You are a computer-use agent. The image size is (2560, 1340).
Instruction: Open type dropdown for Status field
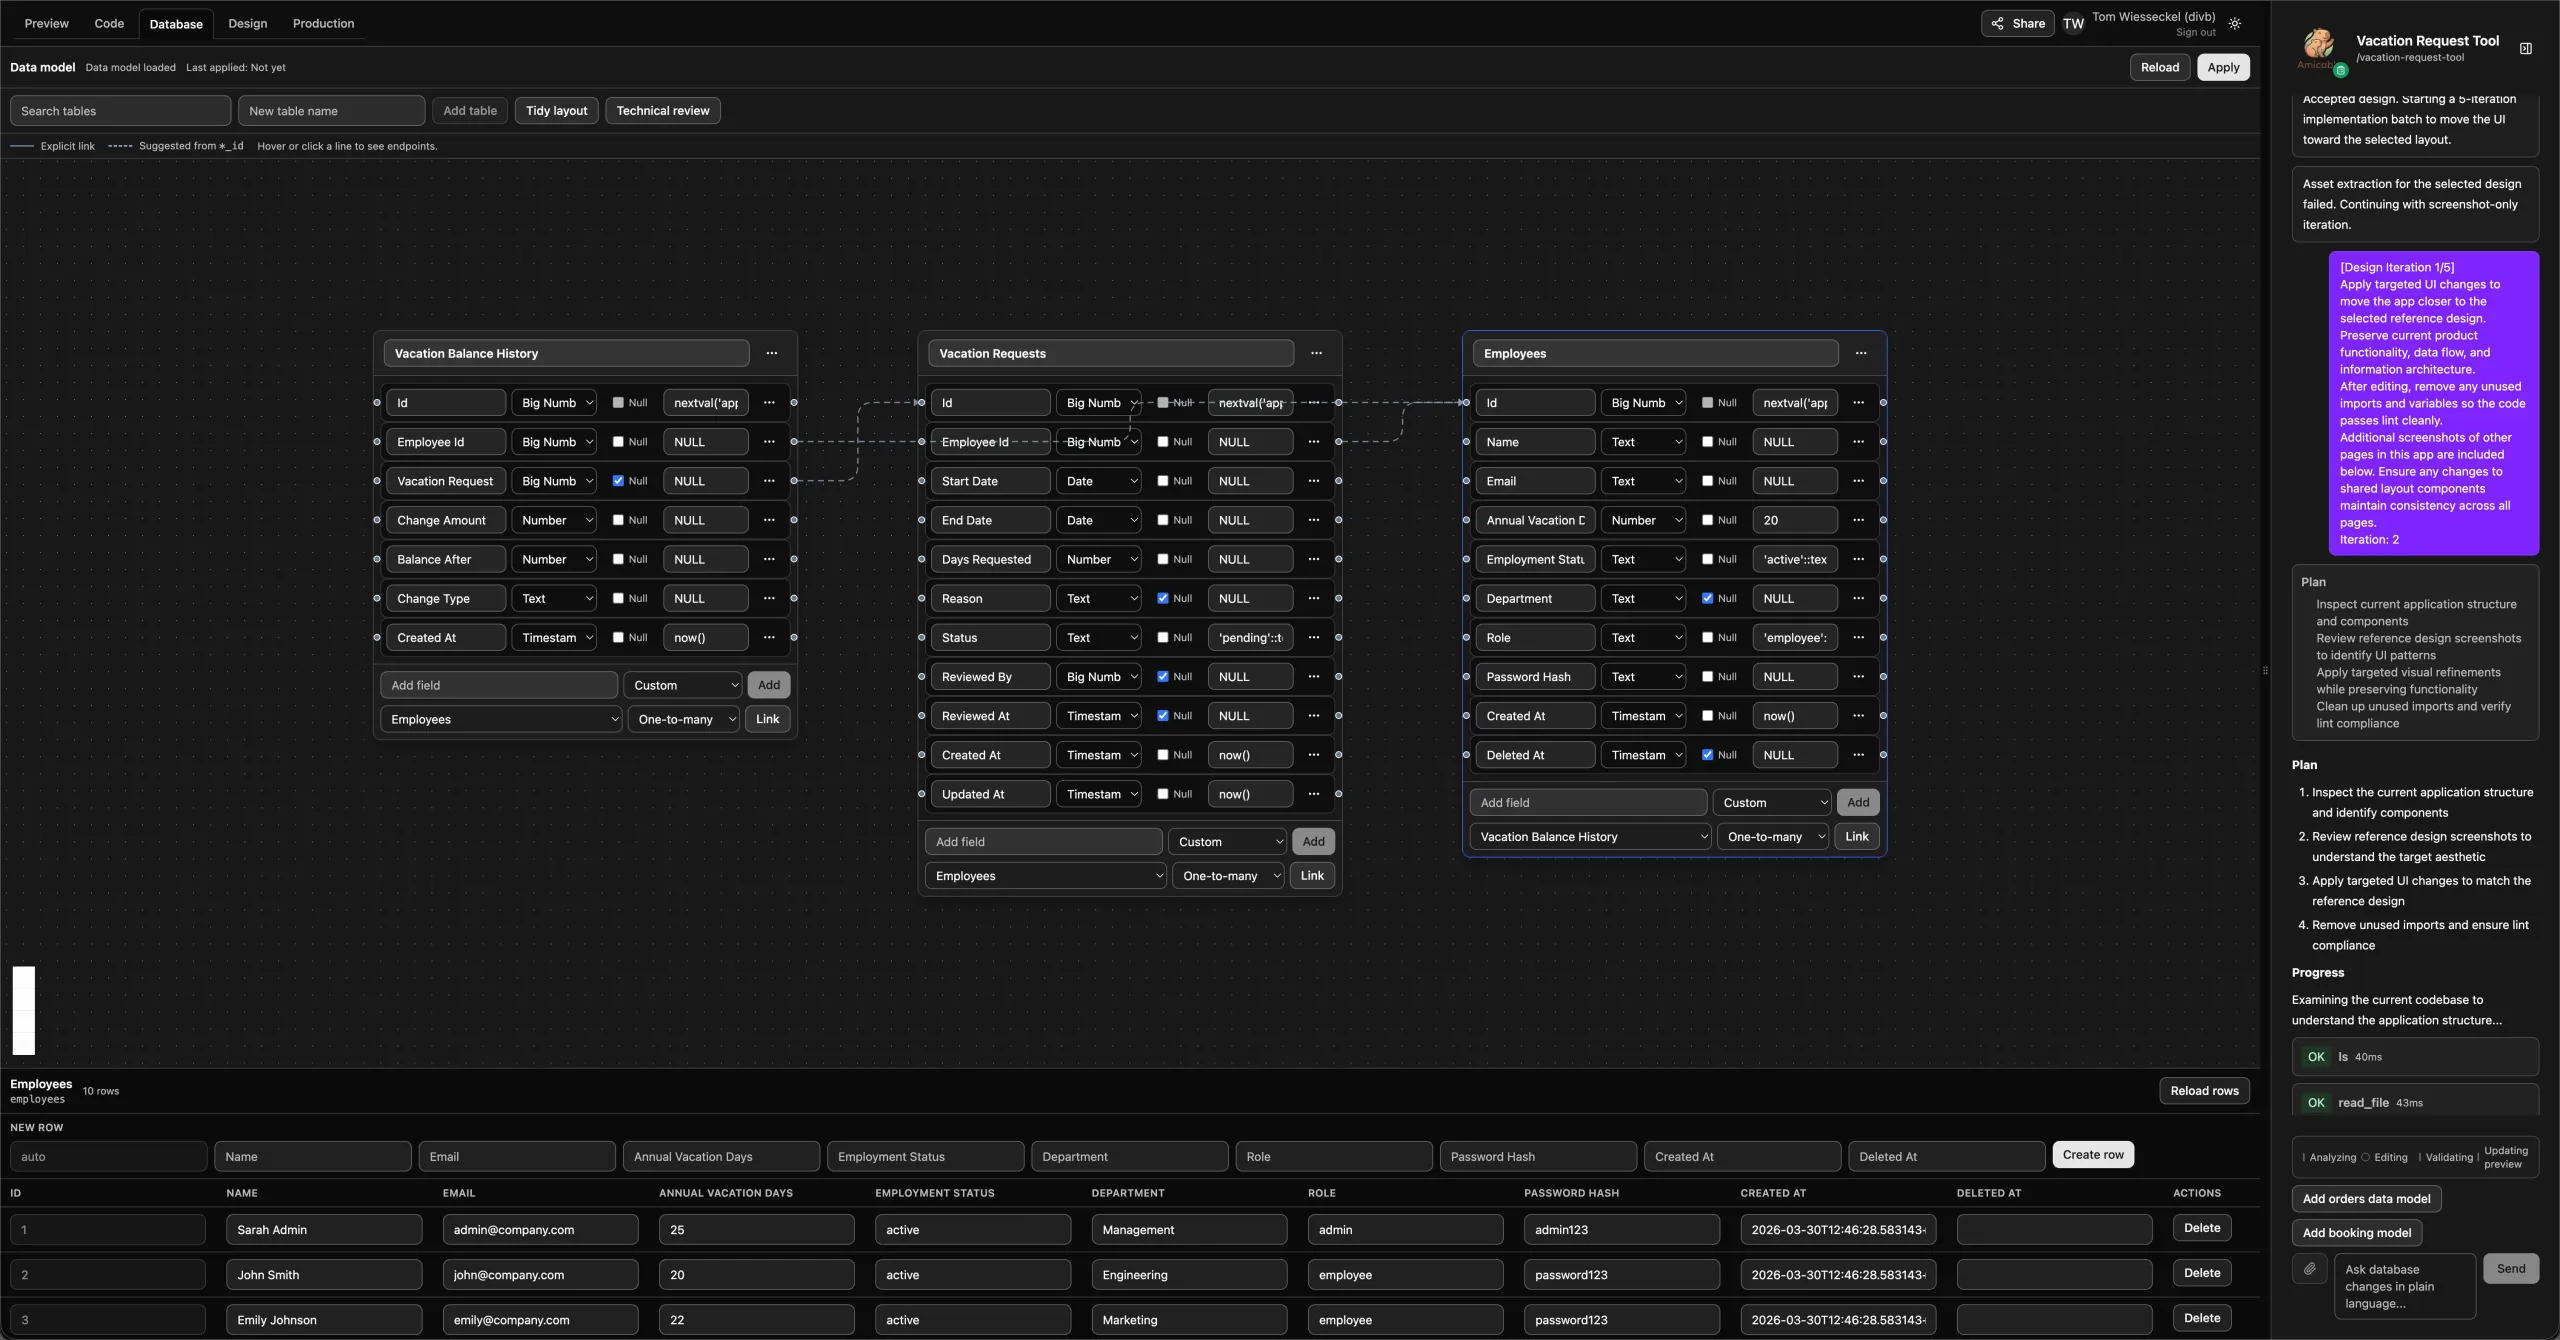[x=1099, y=637]
